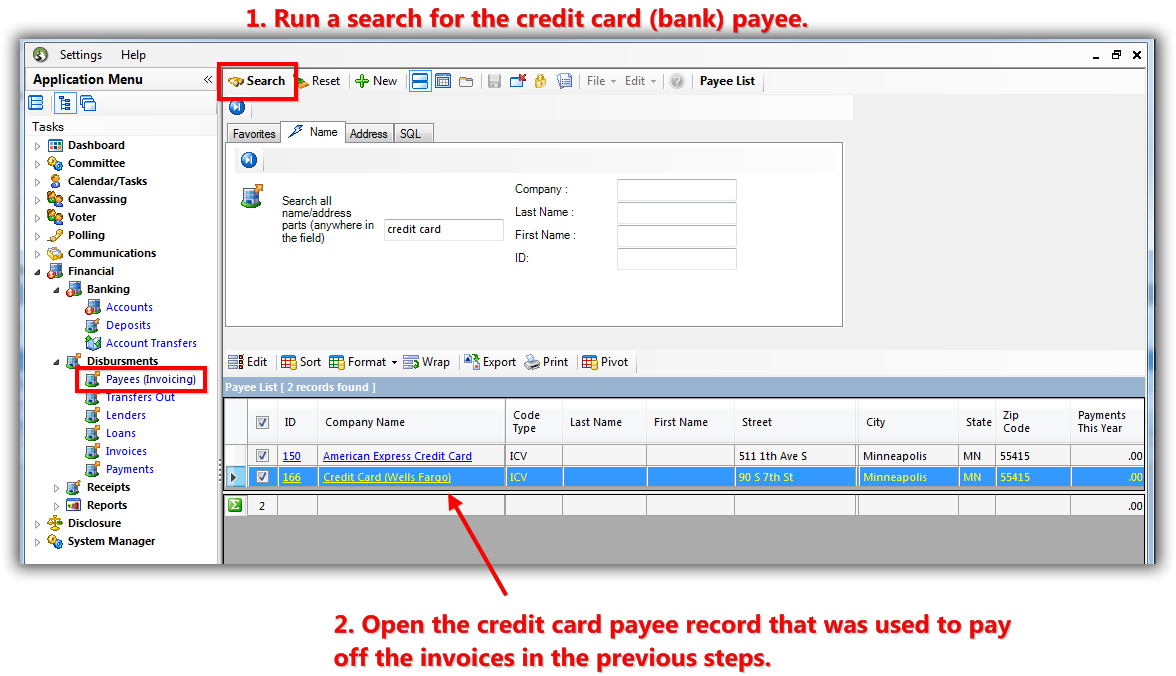The width and height of the screenshot is (1176, 676).
Task: Click the padlock icon in the toolbar
Action: (540, 81)
